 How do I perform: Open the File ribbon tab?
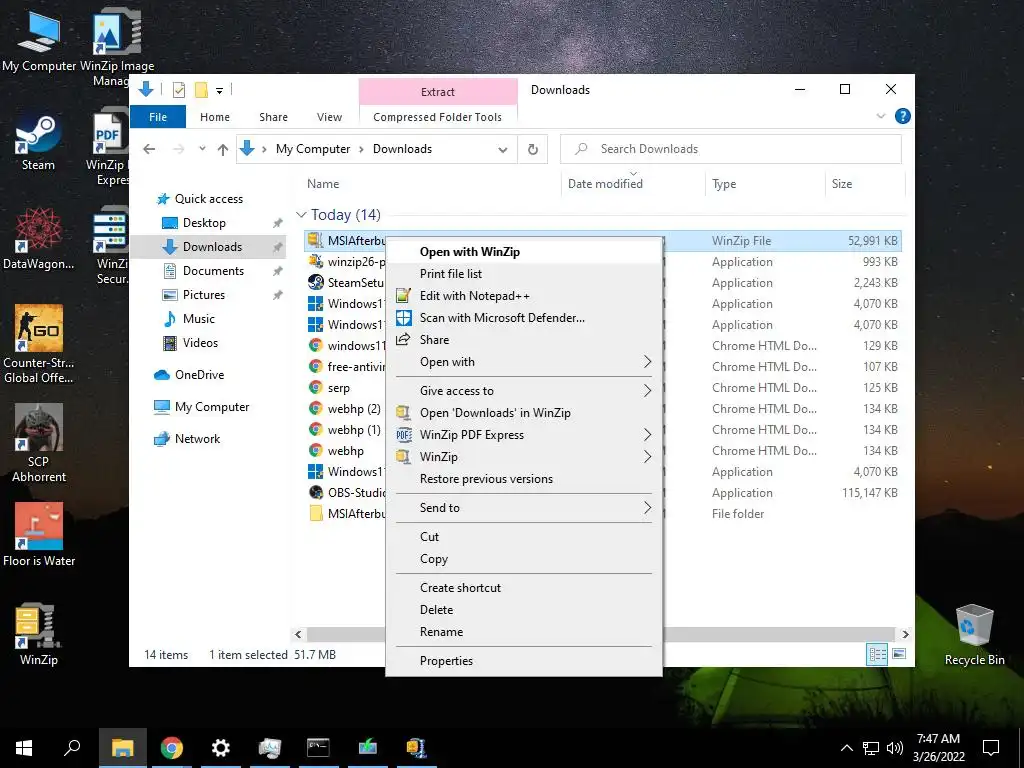pos(158,117)
